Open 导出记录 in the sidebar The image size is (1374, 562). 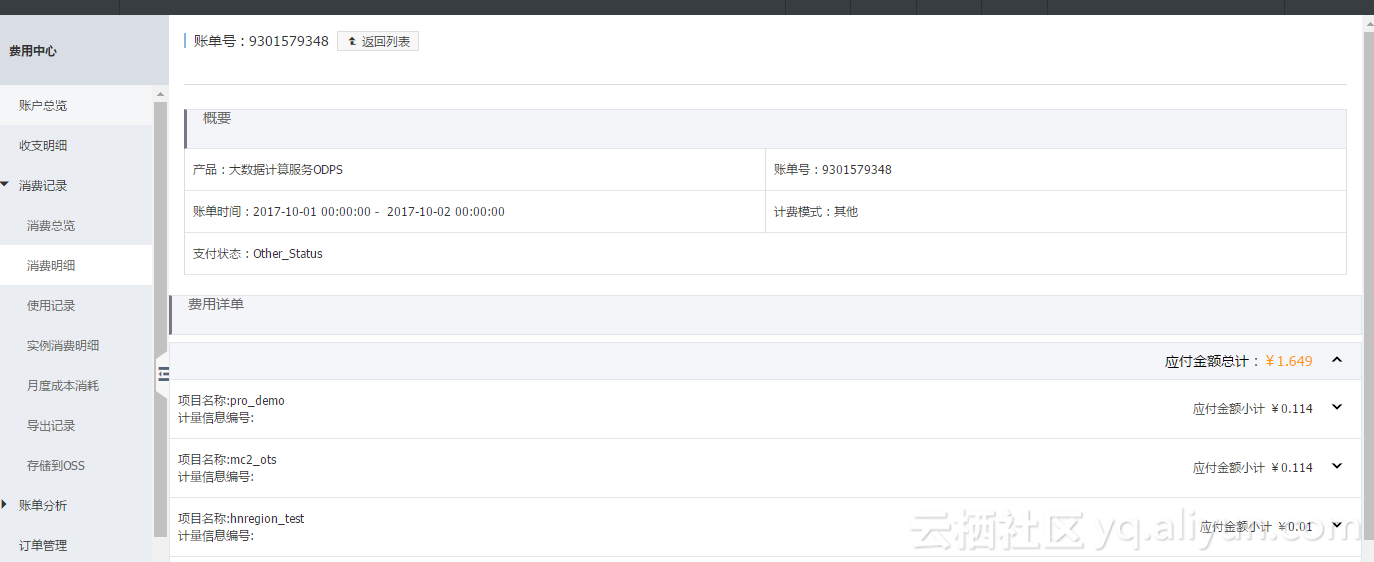76,425
